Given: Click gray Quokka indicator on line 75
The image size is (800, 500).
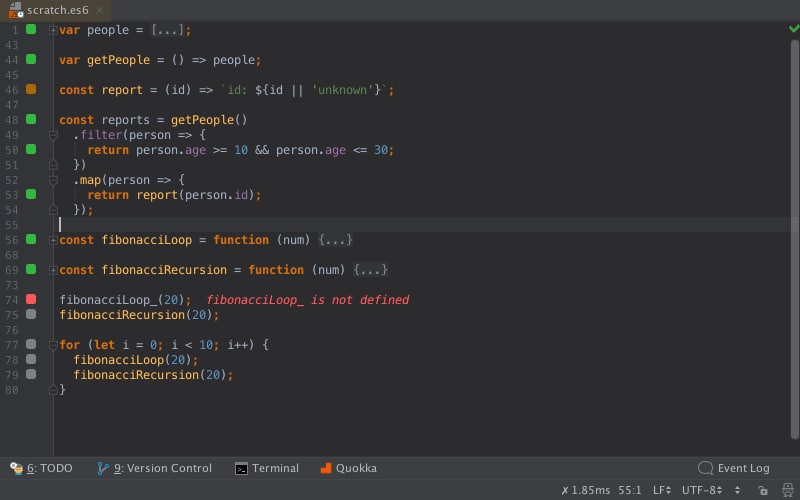Looking at the screenshot, I should point(31,314).
